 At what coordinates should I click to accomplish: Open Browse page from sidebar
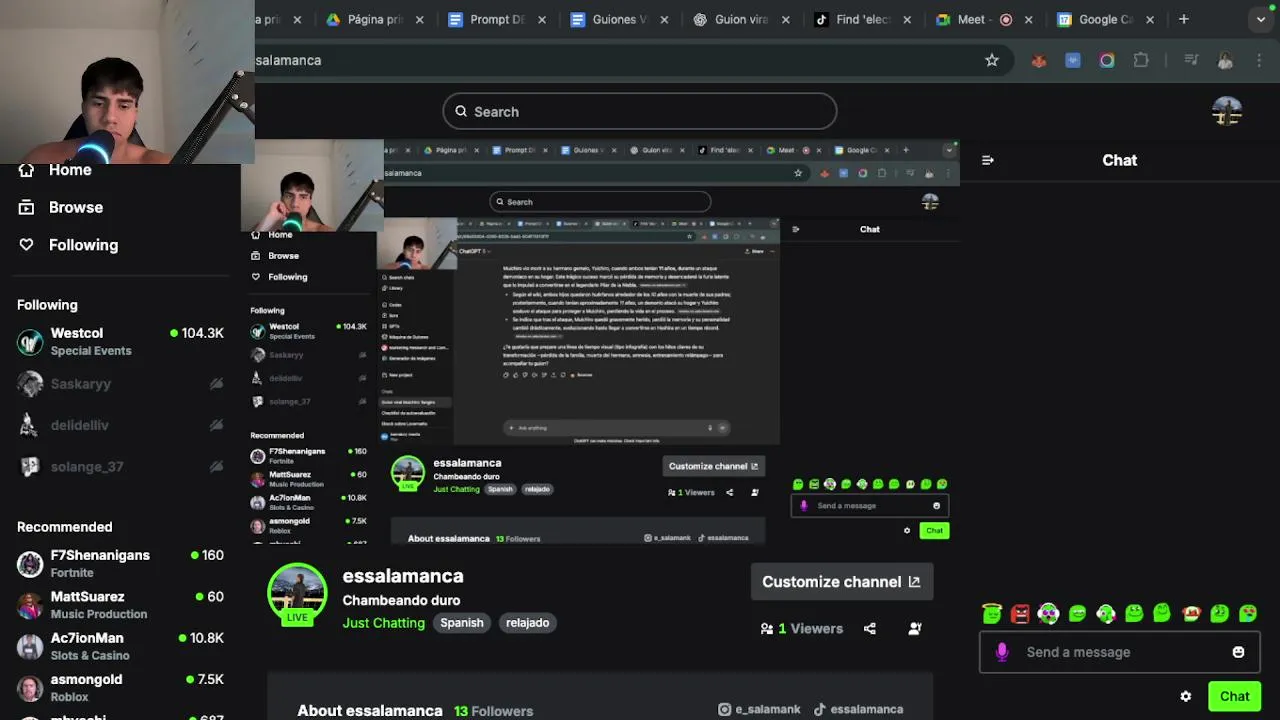76,207
